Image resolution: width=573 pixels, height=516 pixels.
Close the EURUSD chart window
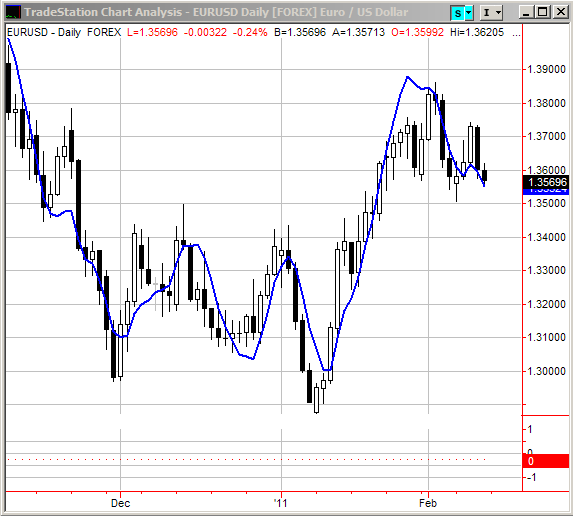(561, 13)
